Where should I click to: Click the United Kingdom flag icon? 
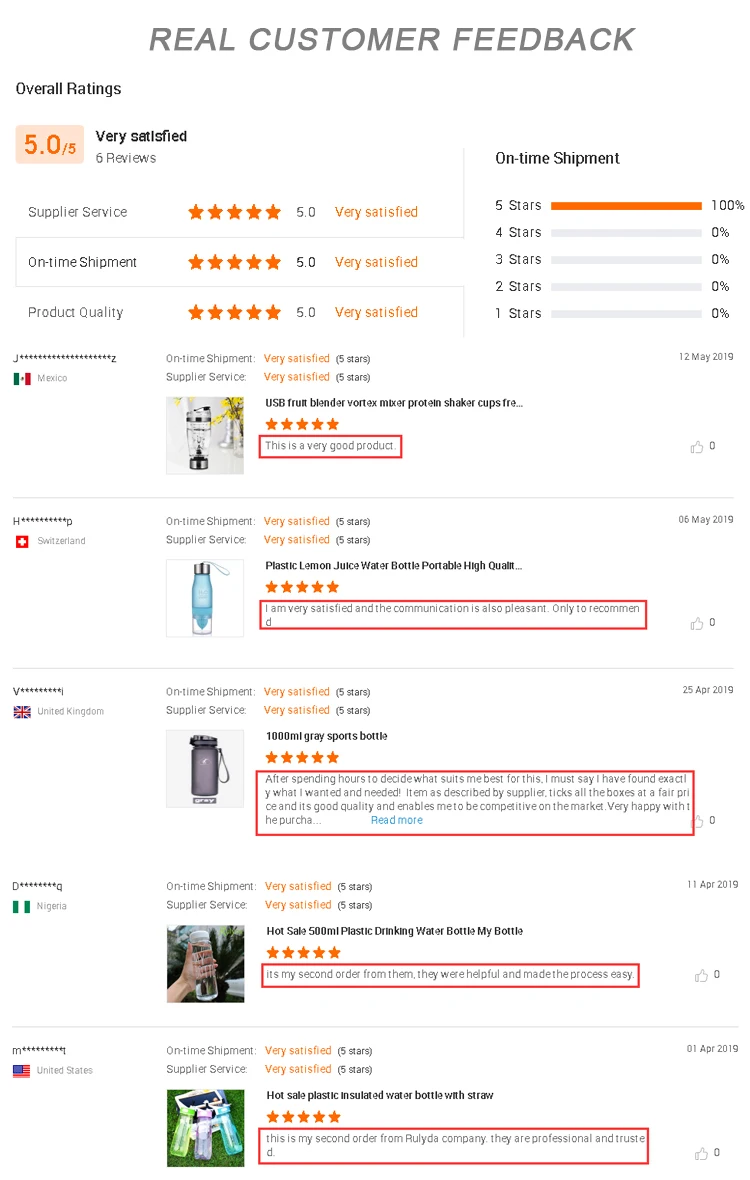pos(22,712)
